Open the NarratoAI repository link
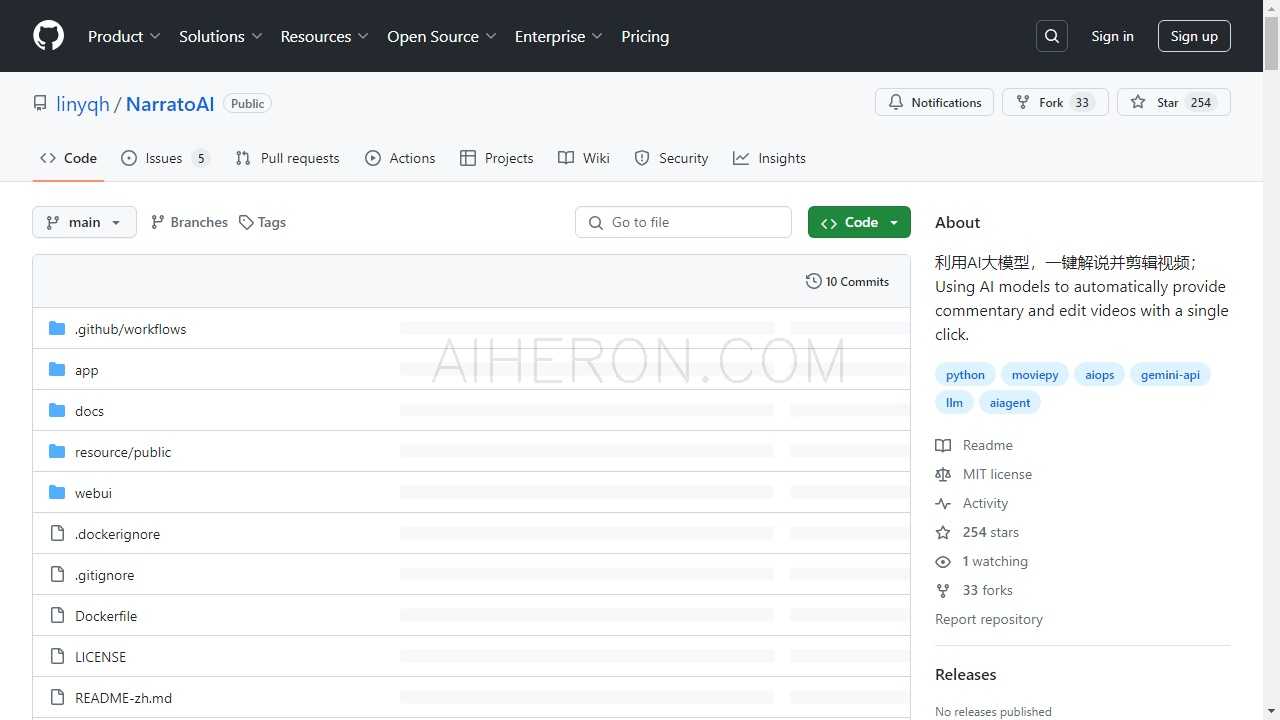The height and width of the screenshot is (720, 1280). click(170, 104)
